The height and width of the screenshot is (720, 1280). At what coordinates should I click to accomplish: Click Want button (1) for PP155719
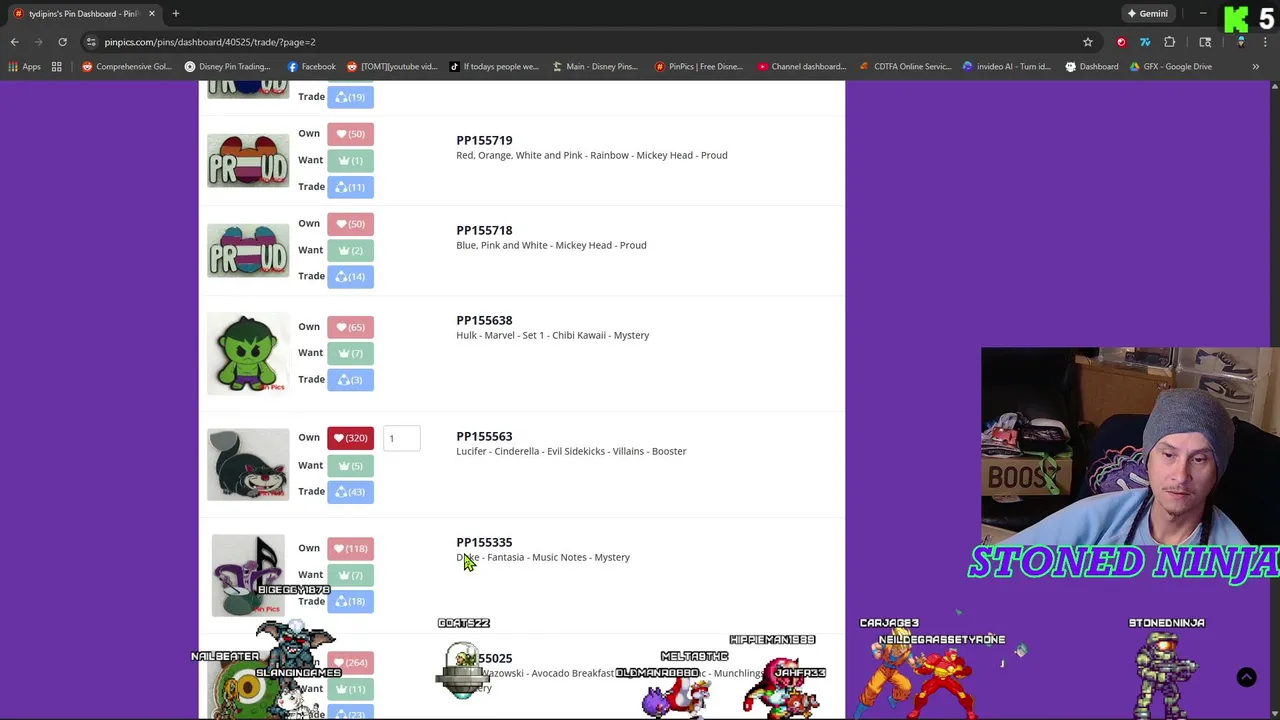pyautogui.click(x=350, y=160)
